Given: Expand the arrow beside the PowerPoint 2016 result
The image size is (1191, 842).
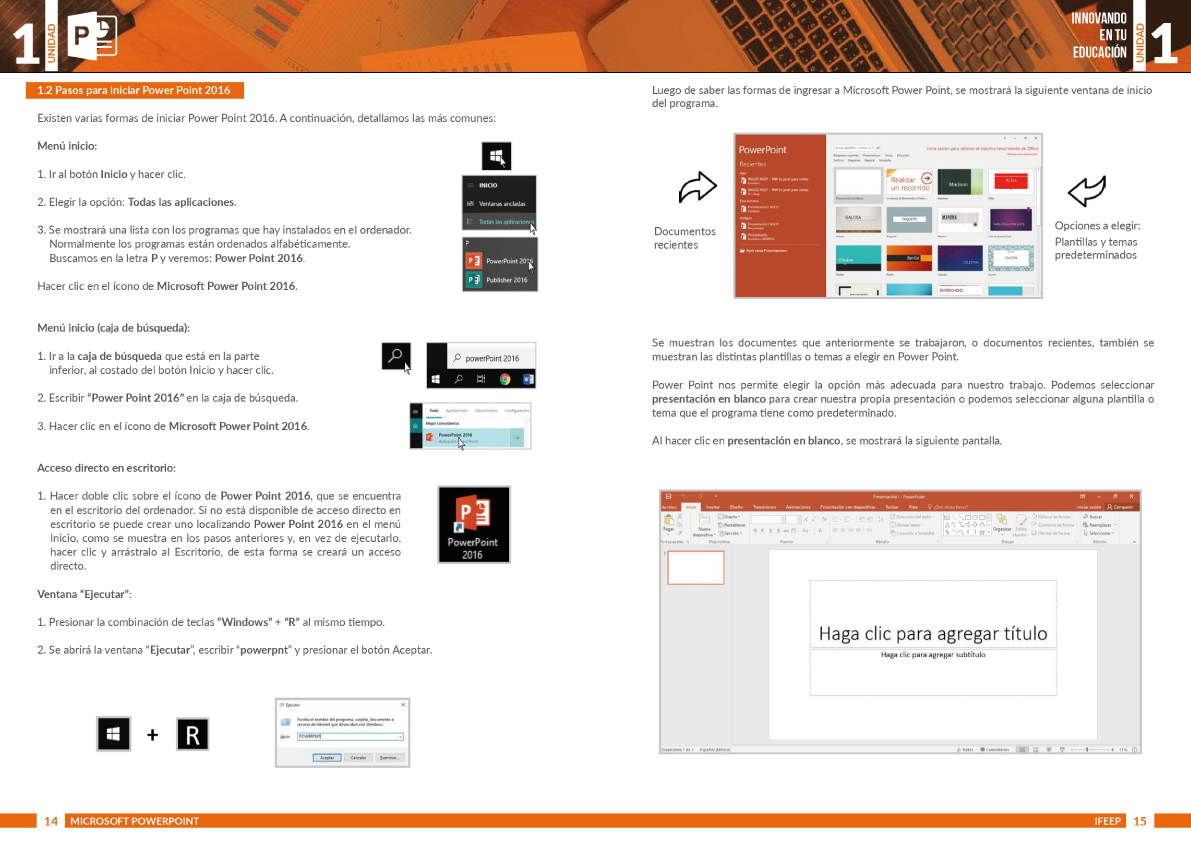Looking at the screenshot, I should pyautogui.click(x=517, y=437).
